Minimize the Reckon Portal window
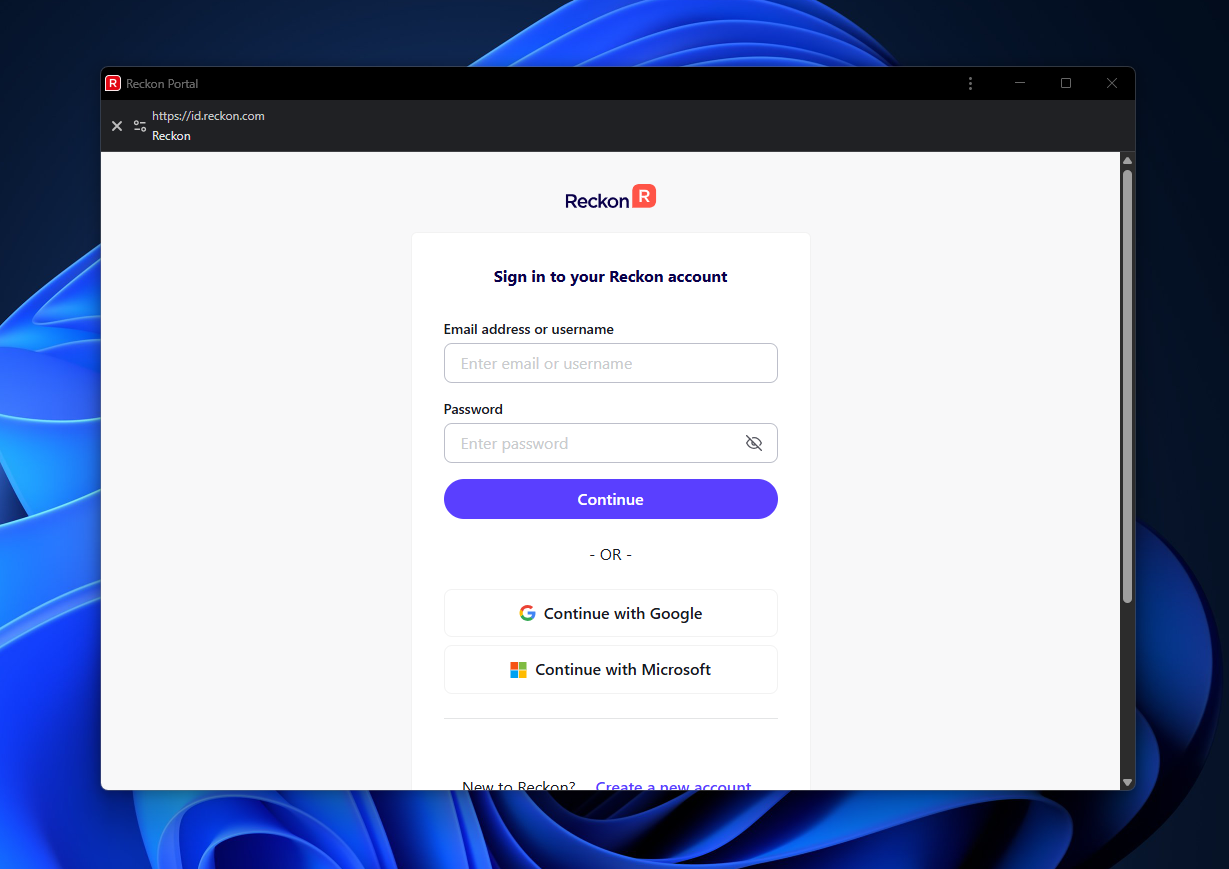This screenshot has width=1229, height=869. click(x=1020, y=84)
